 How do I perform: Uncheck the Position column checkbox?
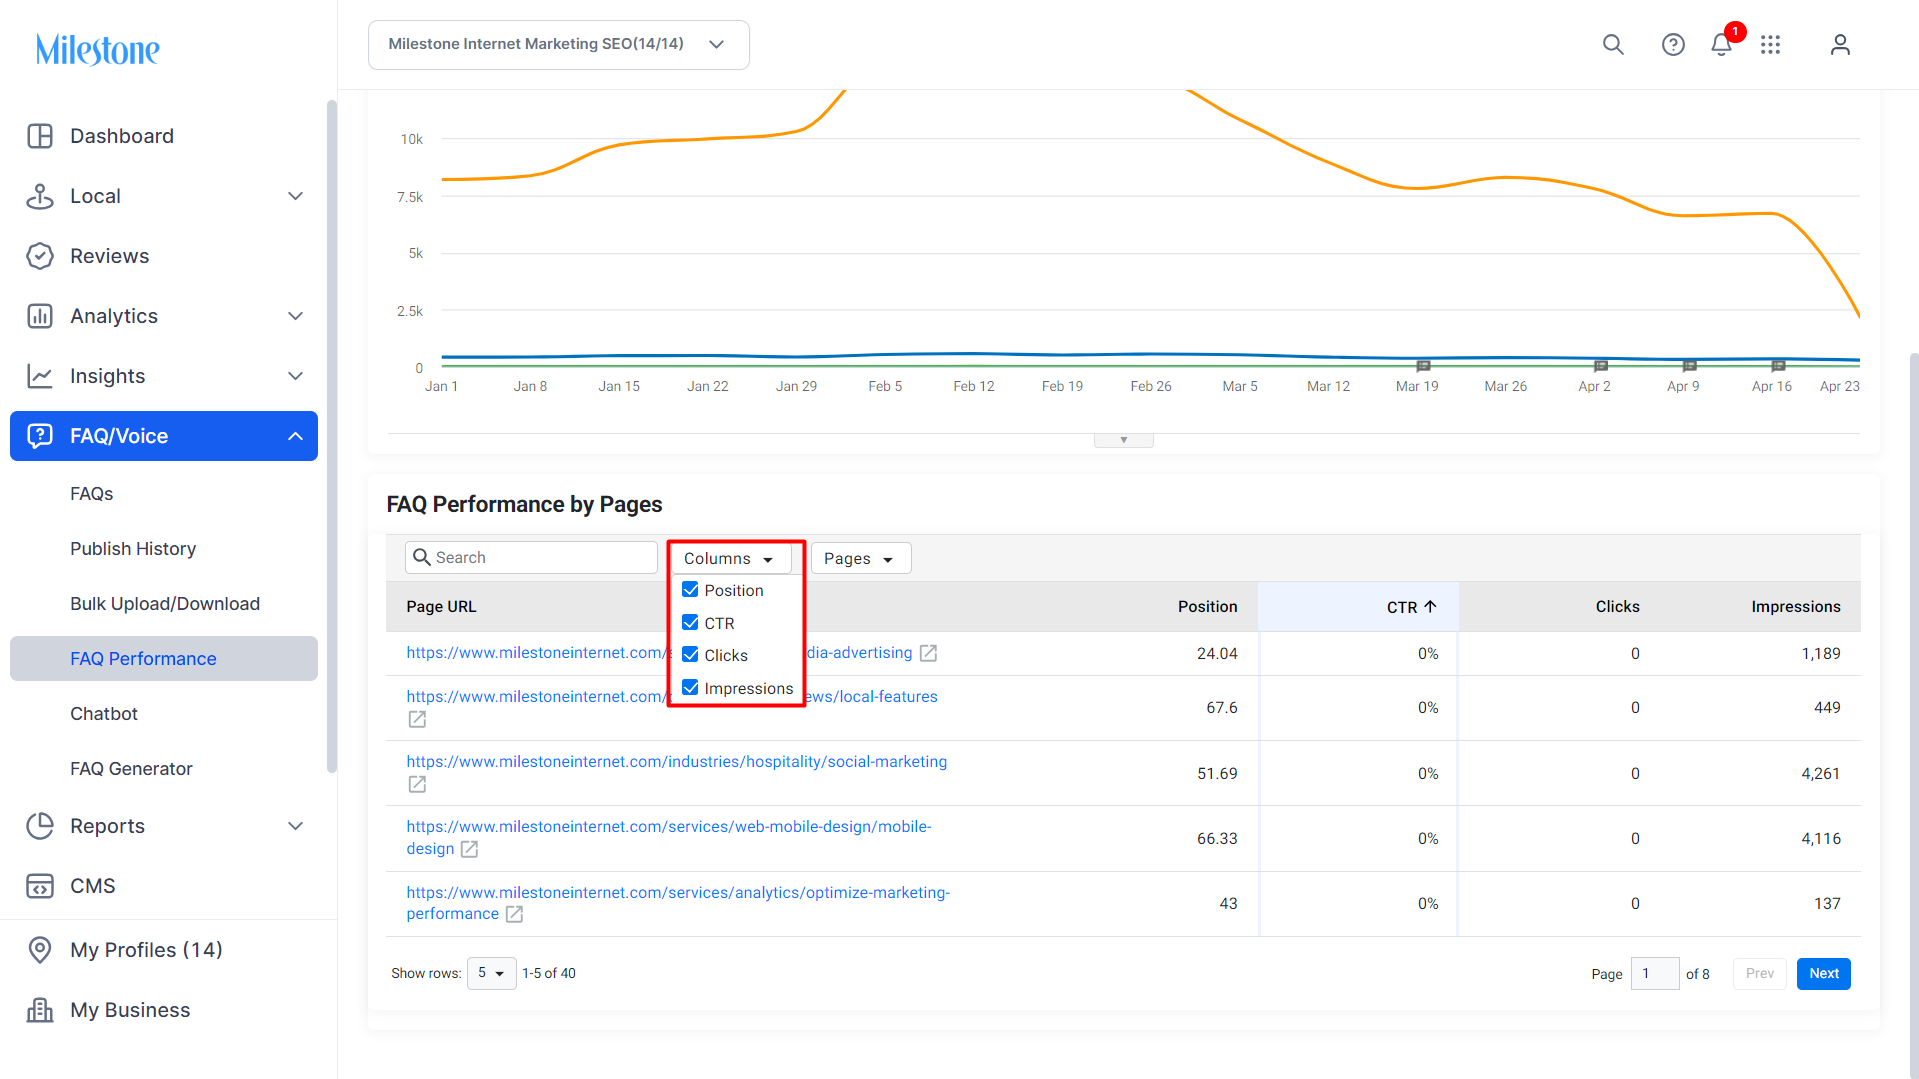click(x=690, y=590)
